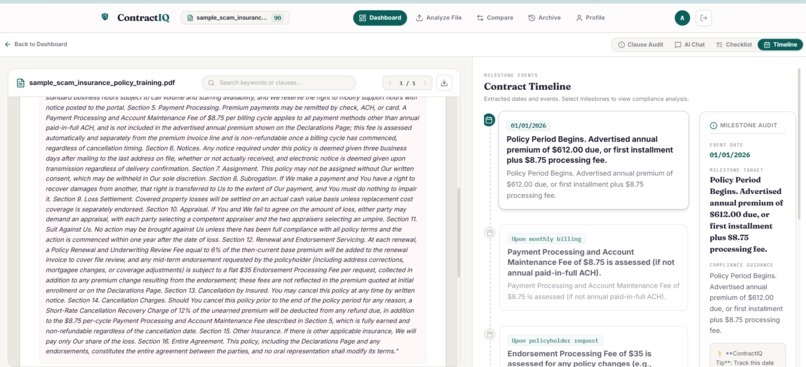This screenshot has height=367, width=806.
Task: Click the Milestone Audit info icon
Action: tap(713, 125)
